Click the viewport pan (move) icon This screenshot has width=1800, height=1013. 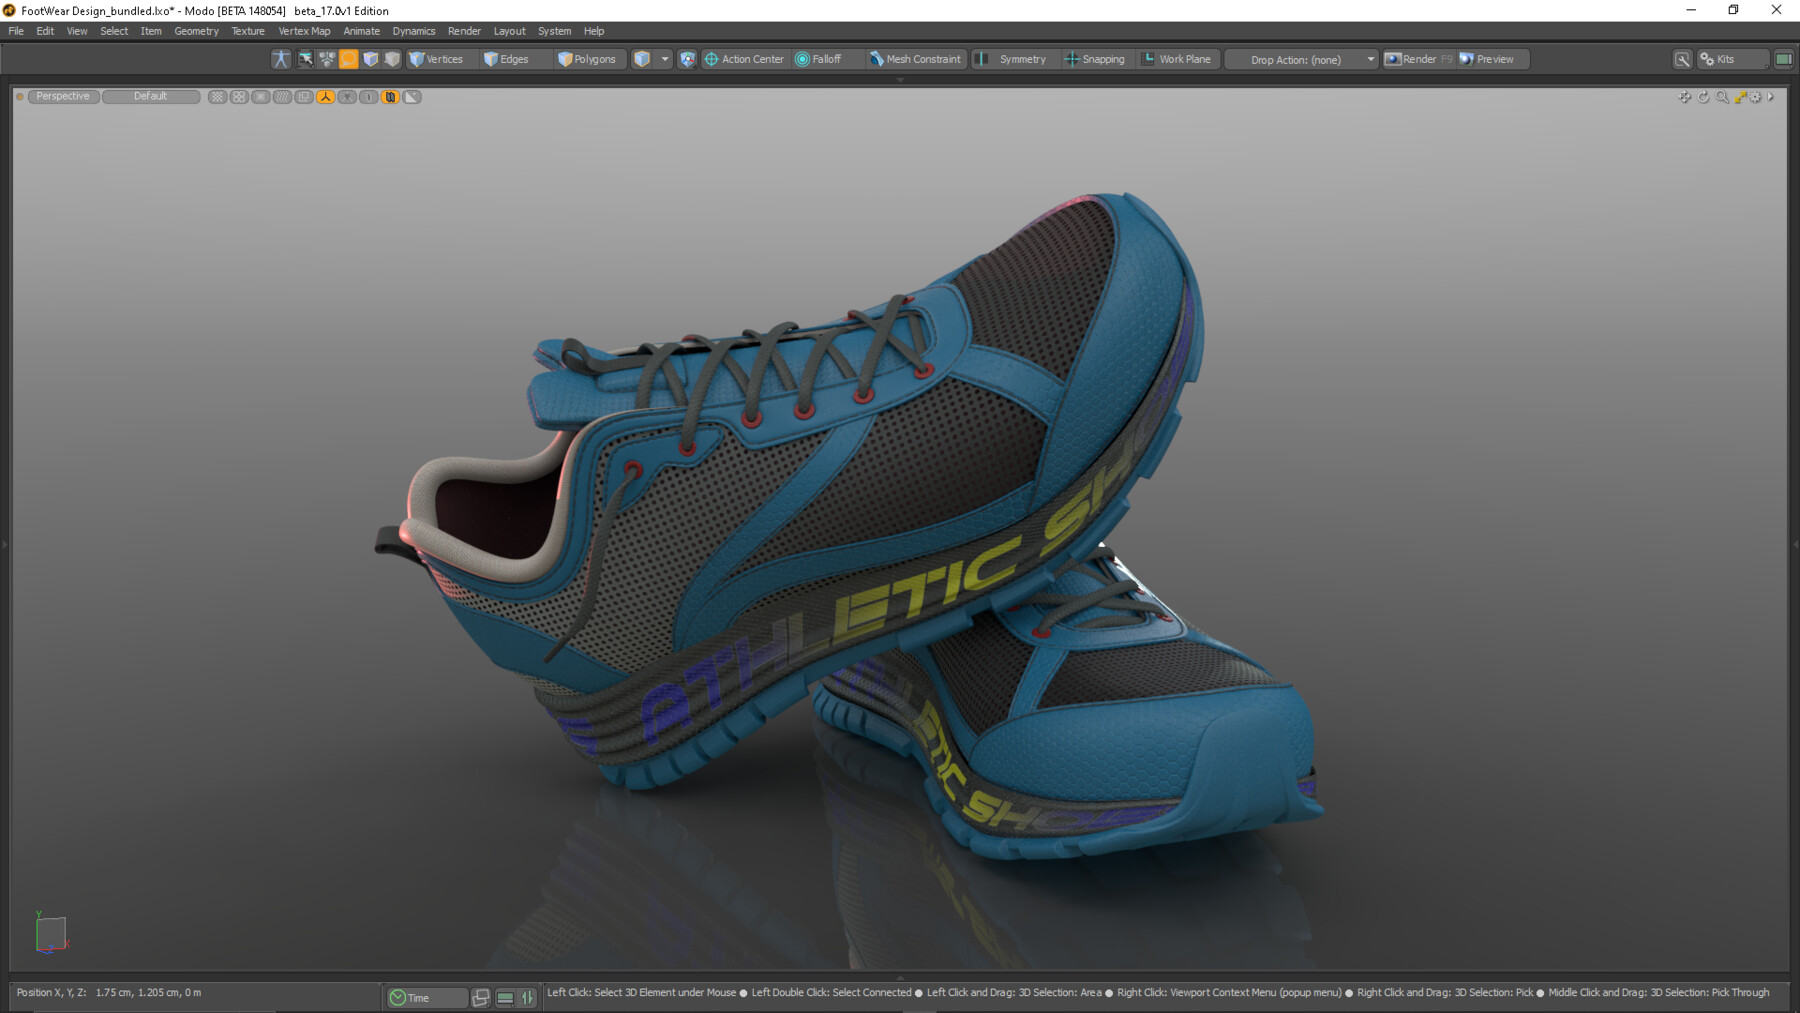pyautogui.click(x=1685, y=97)
